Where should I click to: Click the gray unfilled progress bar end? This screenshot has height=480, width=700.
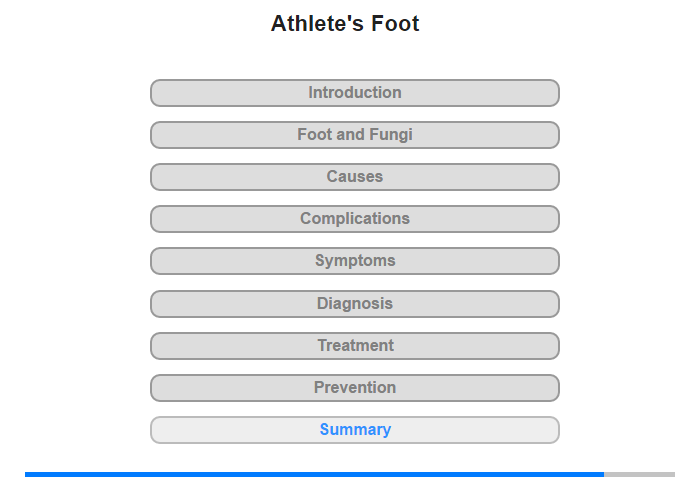point(639,474)
